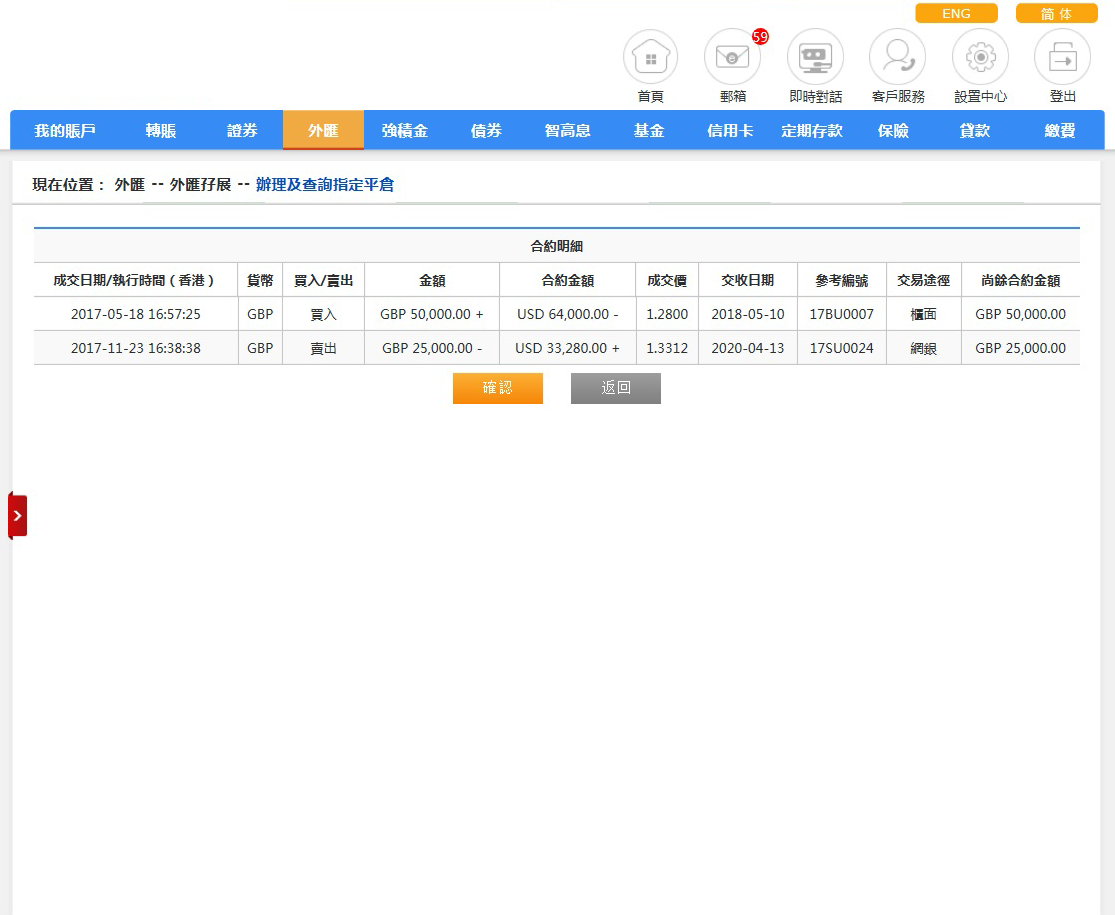Open the 強積金 navigation tab
The image size is (1115, 915).
404,131
